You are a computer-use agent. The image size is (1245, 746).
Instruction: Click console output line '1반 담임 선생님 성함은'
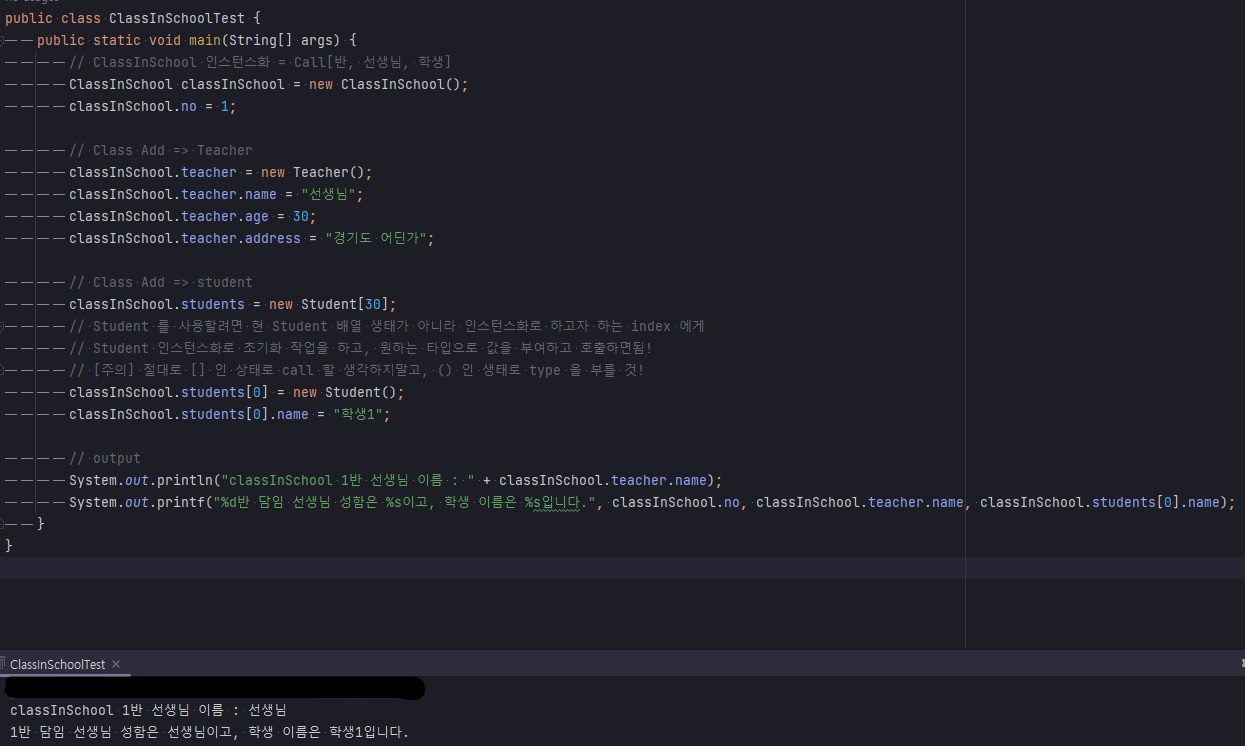pos(210,732)
